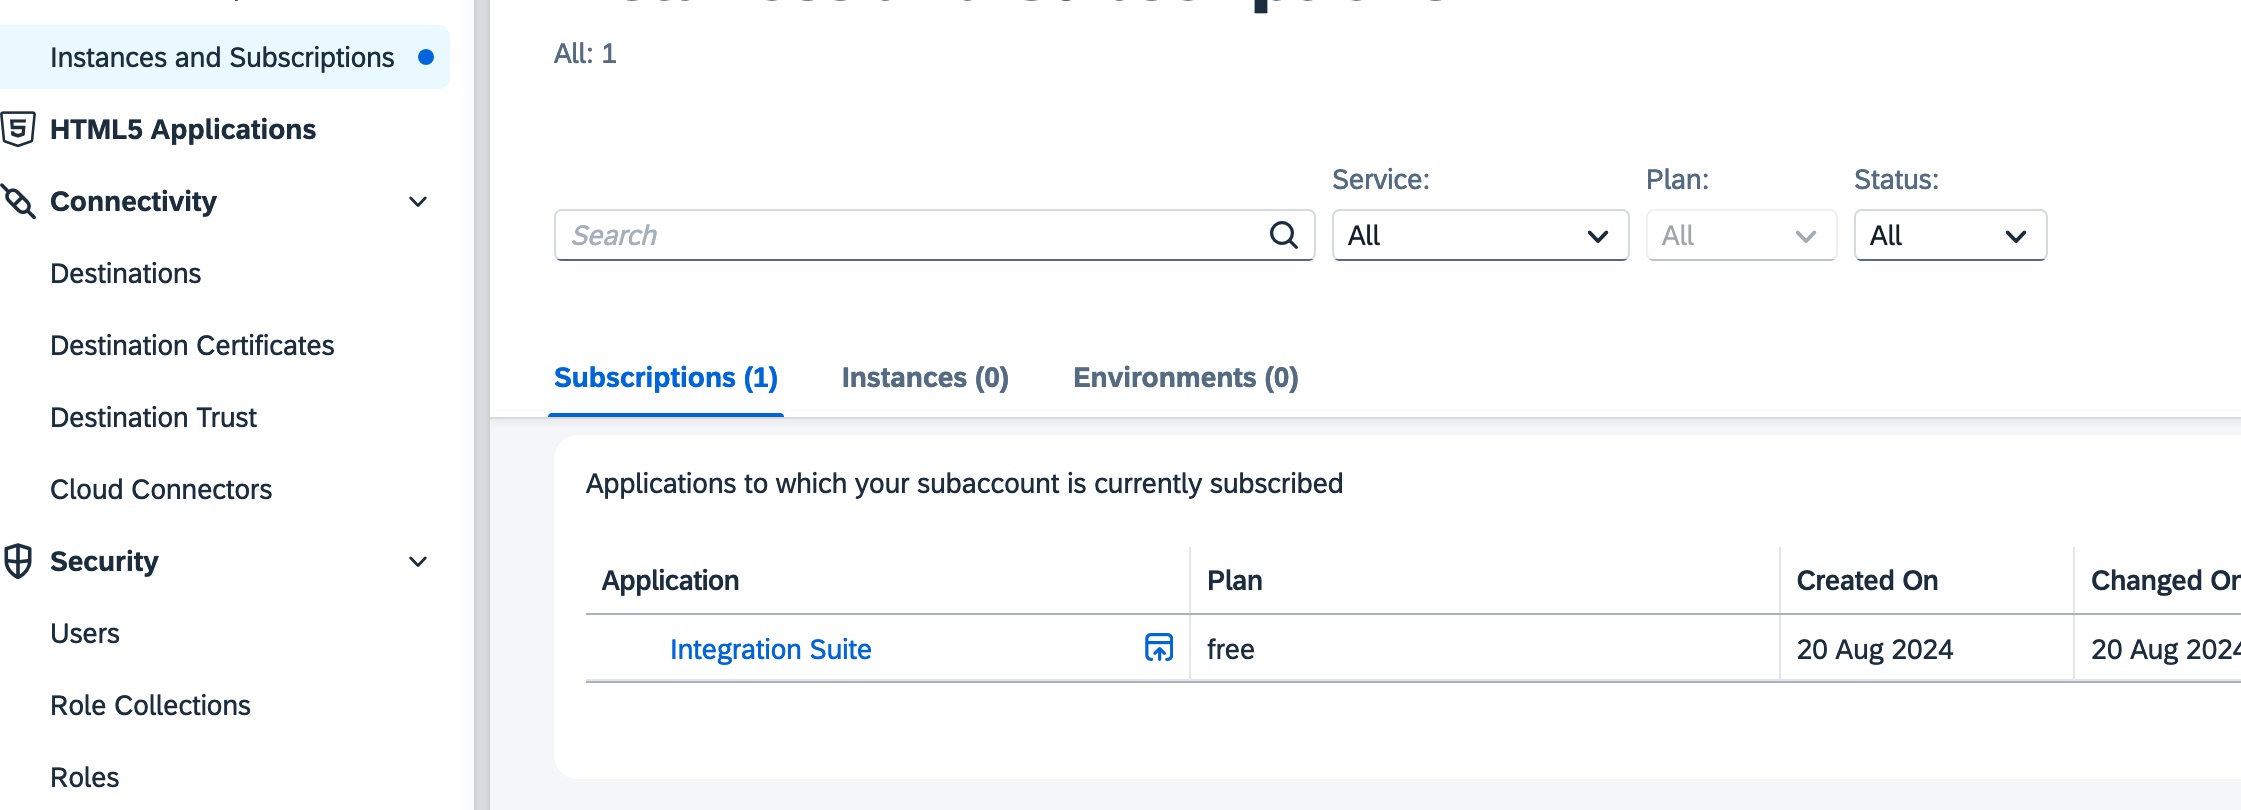The image size is (2241, 810).
Task: Switch to the Subscriptions (1) tab
Action: [x=666, y=378]
